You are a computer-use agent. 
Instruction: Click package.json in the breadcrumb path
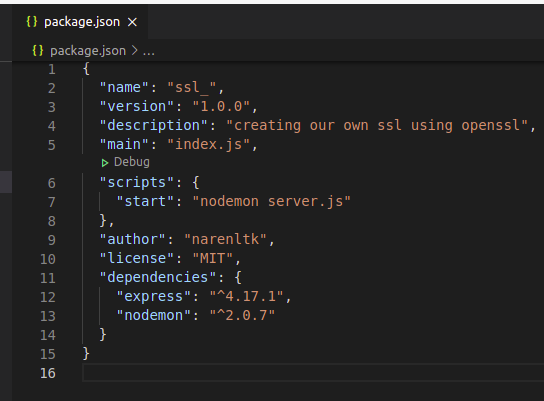[88, 51]
